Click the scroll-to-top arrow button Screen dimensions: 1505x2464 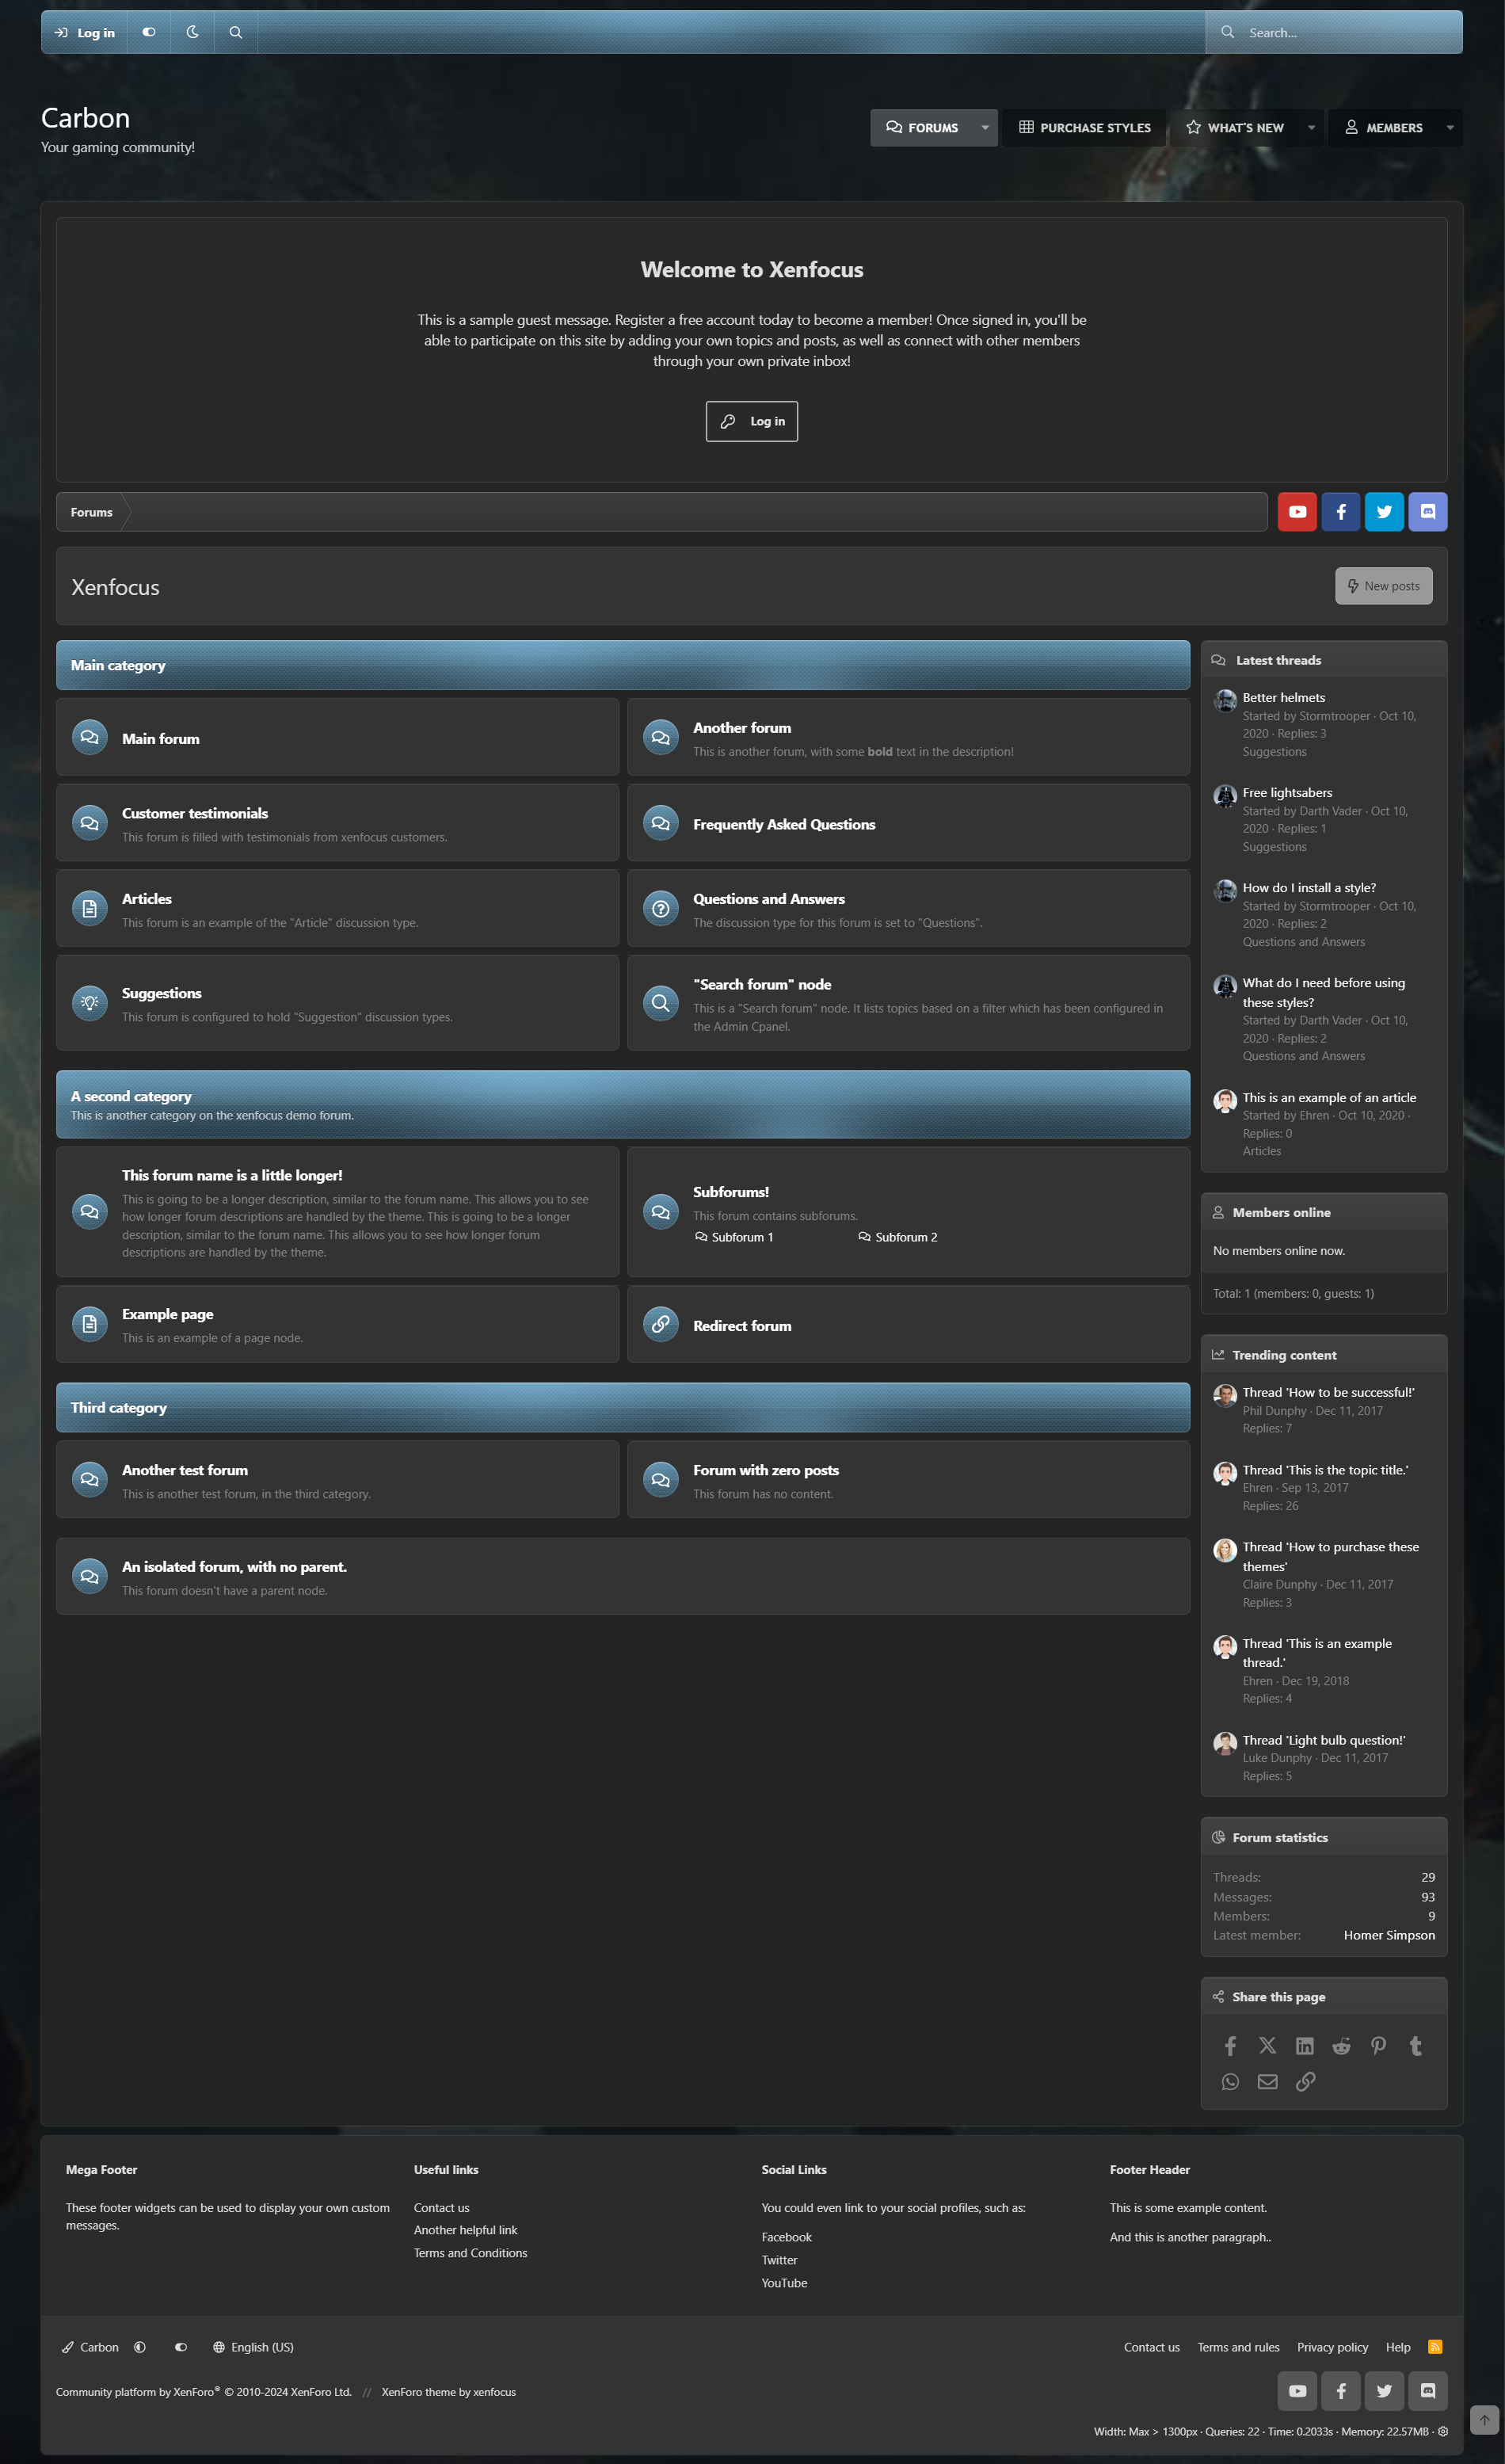(1484, 2420)
